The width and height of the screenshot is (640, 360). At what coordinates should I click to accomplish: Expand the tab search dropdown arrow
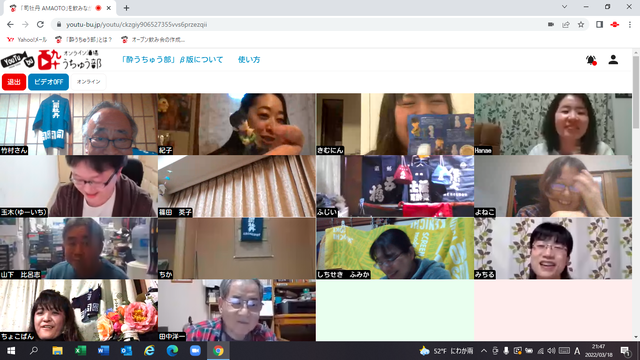point(564,7)
